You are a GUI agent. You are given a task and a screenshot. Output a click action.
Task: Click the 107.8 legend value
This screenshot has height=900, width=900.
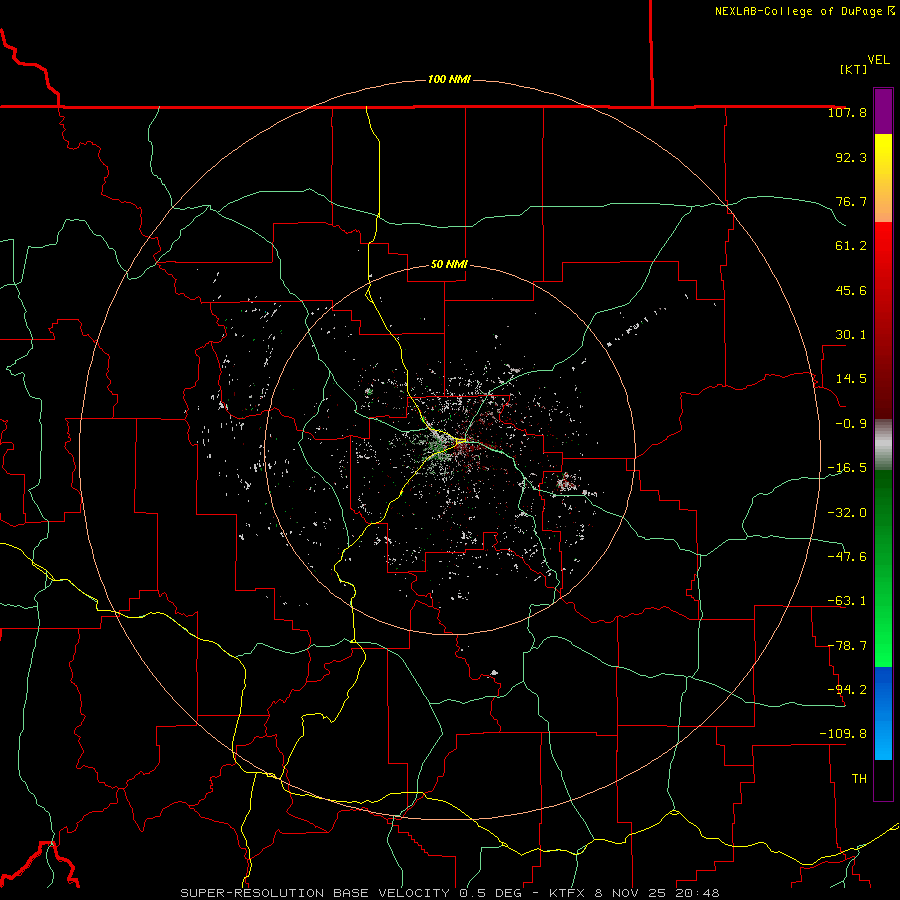(847, 112)
